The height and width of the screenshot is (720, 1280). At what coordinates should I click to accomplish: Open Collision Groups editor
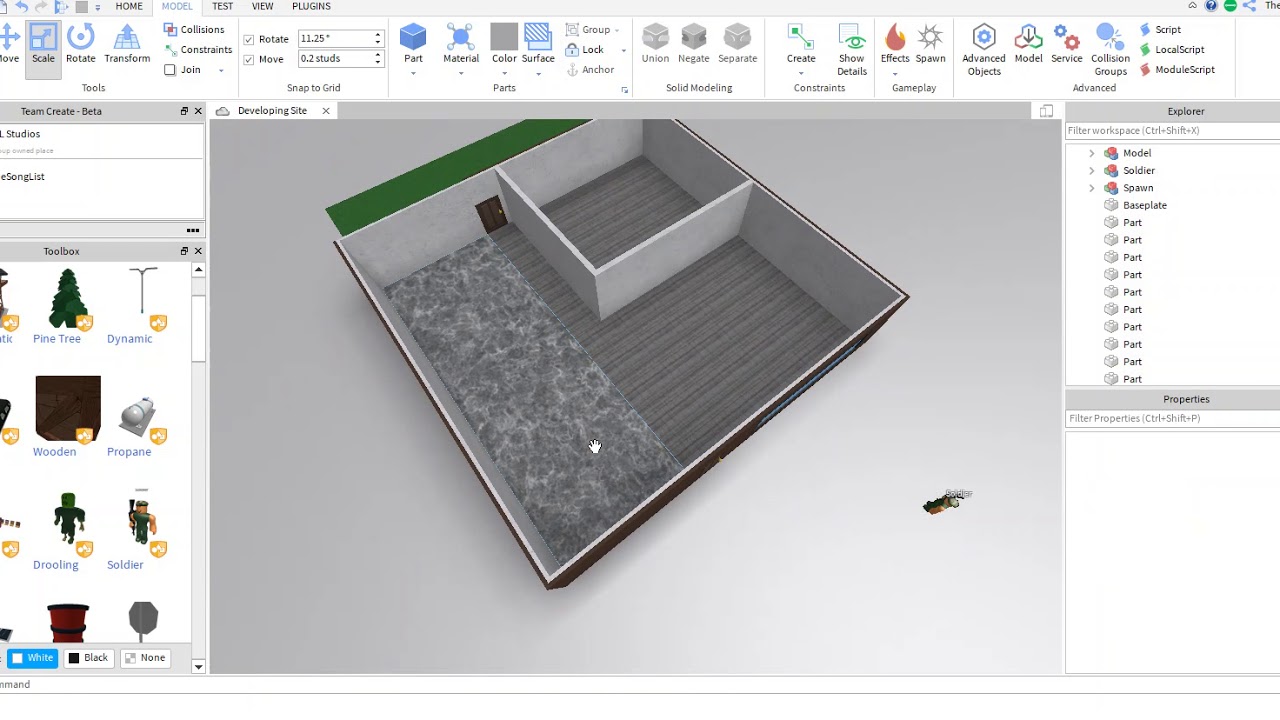(x=1110, y=50)
